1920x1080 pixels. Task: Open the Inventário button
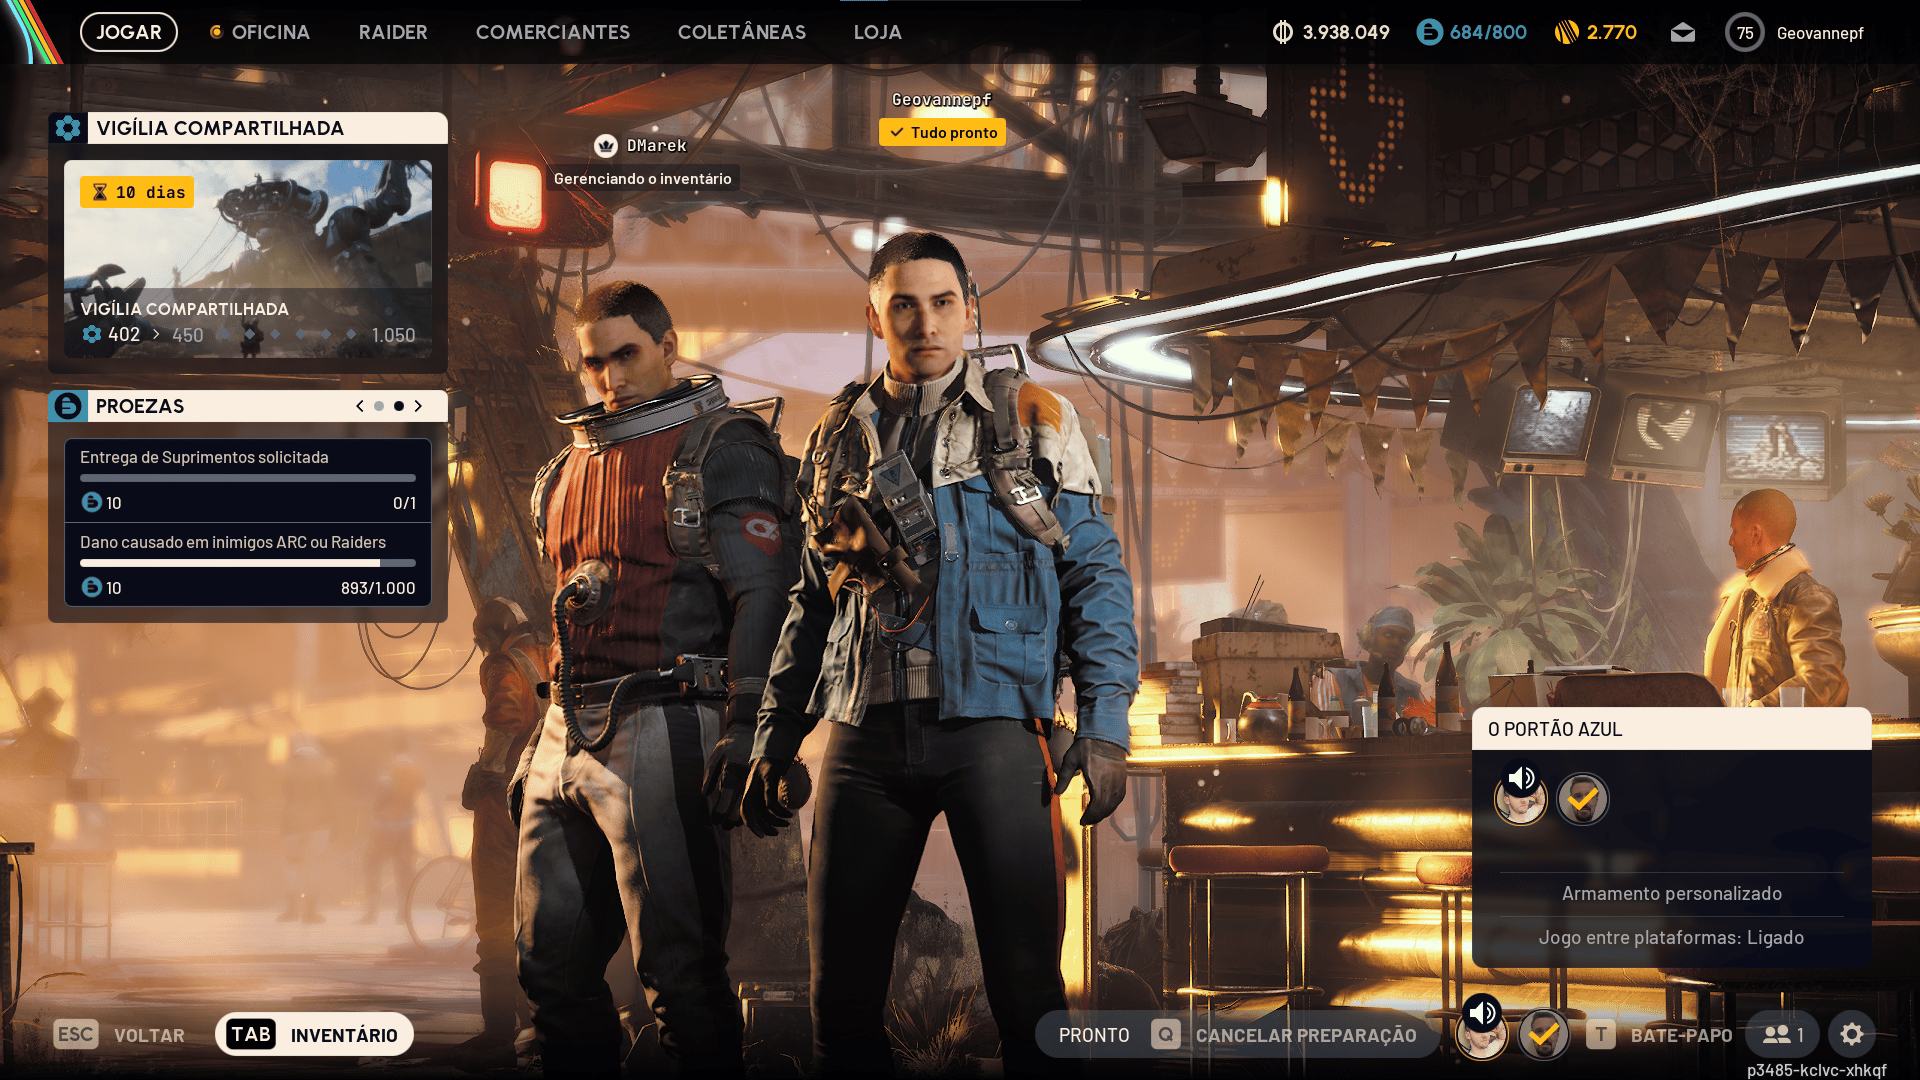[314, 1035]
